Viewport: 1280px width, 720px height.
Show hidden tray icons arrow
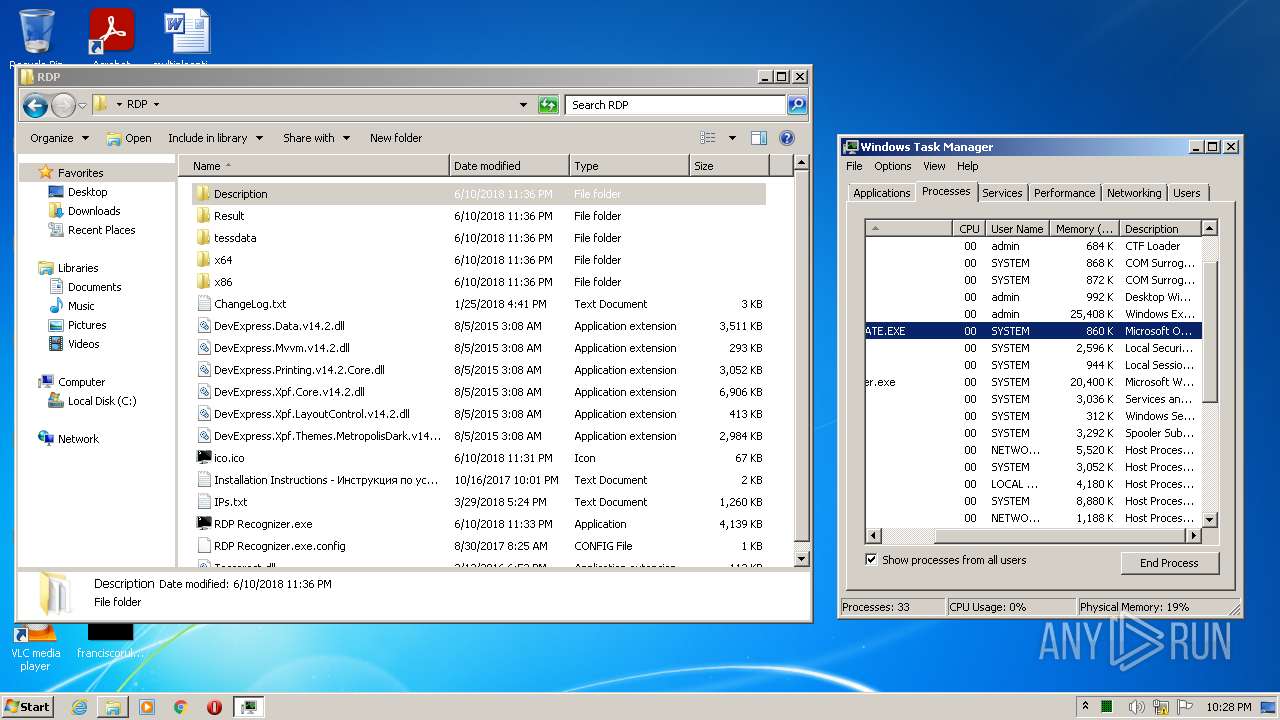pos(1085,707)
